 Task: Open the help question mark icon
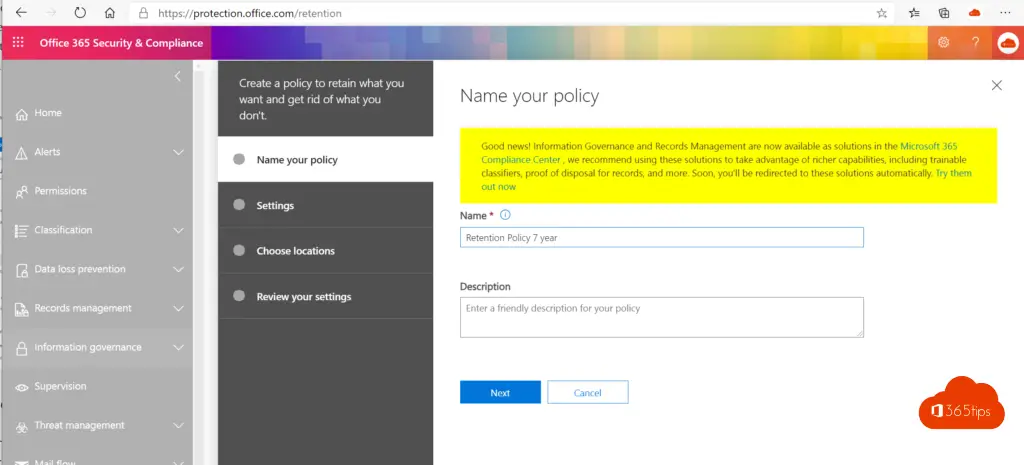coord(975,43)
